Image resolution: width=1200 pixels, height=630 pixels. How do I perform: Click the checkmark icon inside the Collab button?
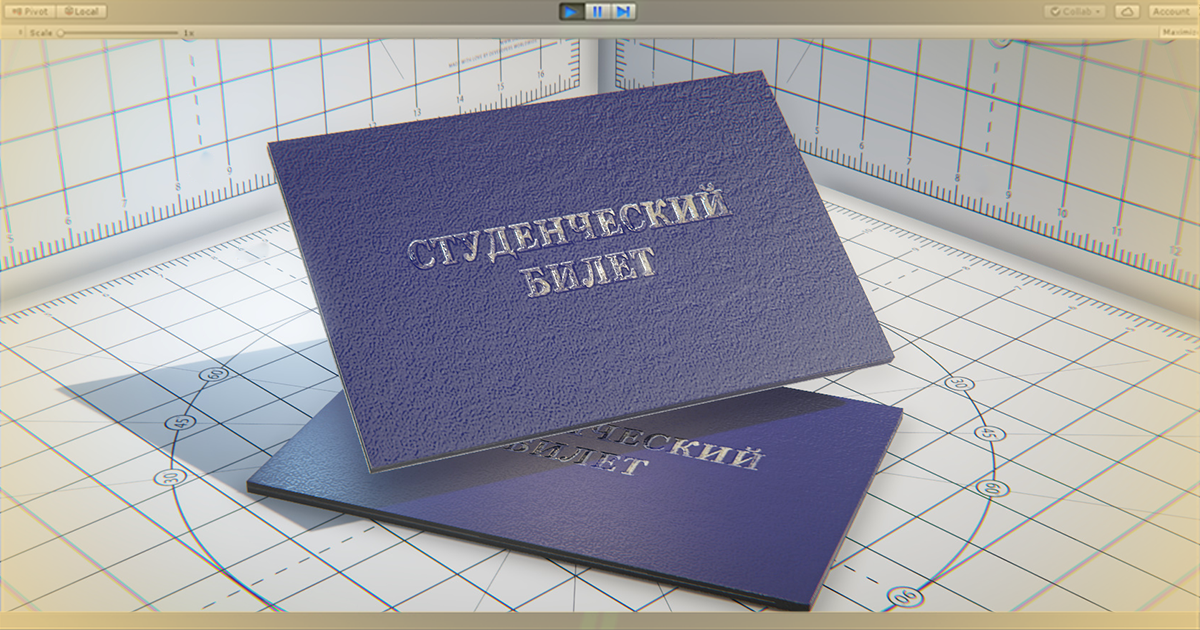click(1056, 12)
